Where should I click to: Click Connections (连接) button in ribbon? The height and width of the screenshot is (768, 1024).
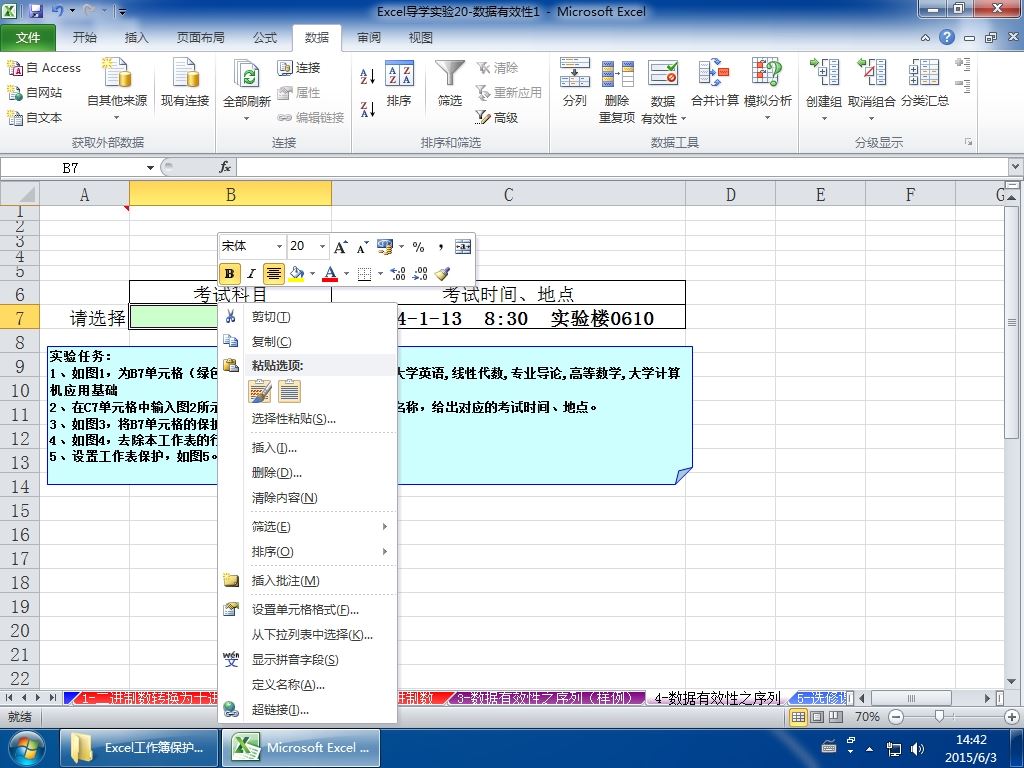[299, 68]
